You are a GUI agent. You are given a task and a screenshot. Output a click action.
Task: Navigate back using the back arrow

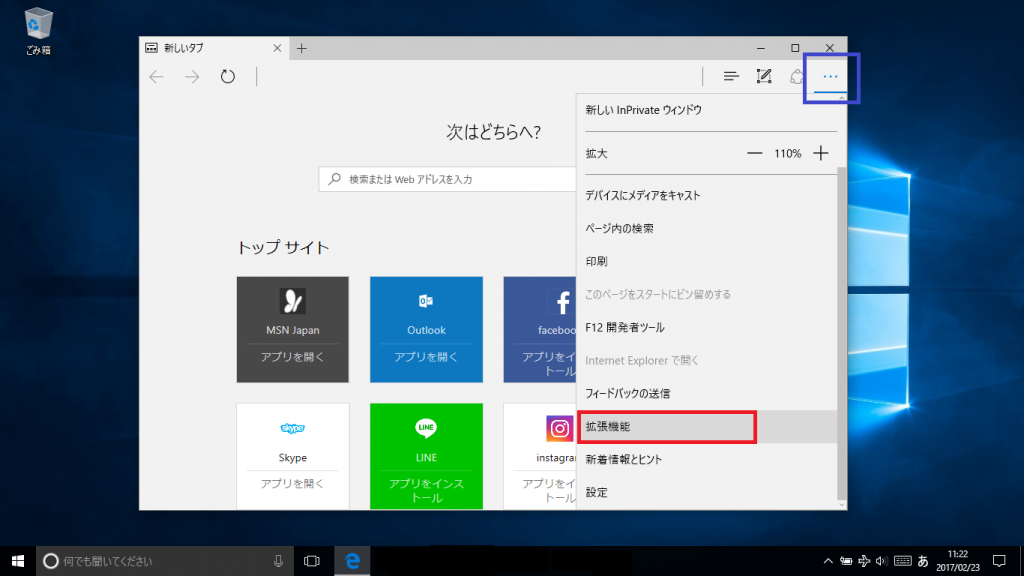pos(155,76)
